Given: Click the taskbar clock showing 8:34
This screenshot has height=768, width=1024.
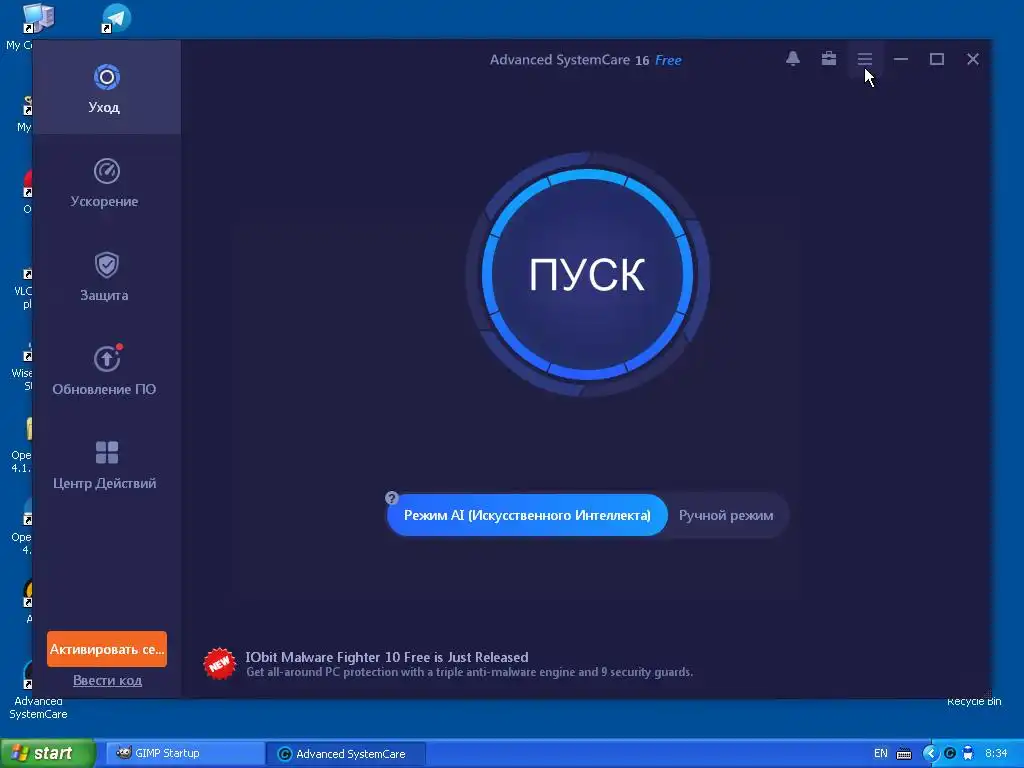Looking at the screenshot, I should (996, 753).
